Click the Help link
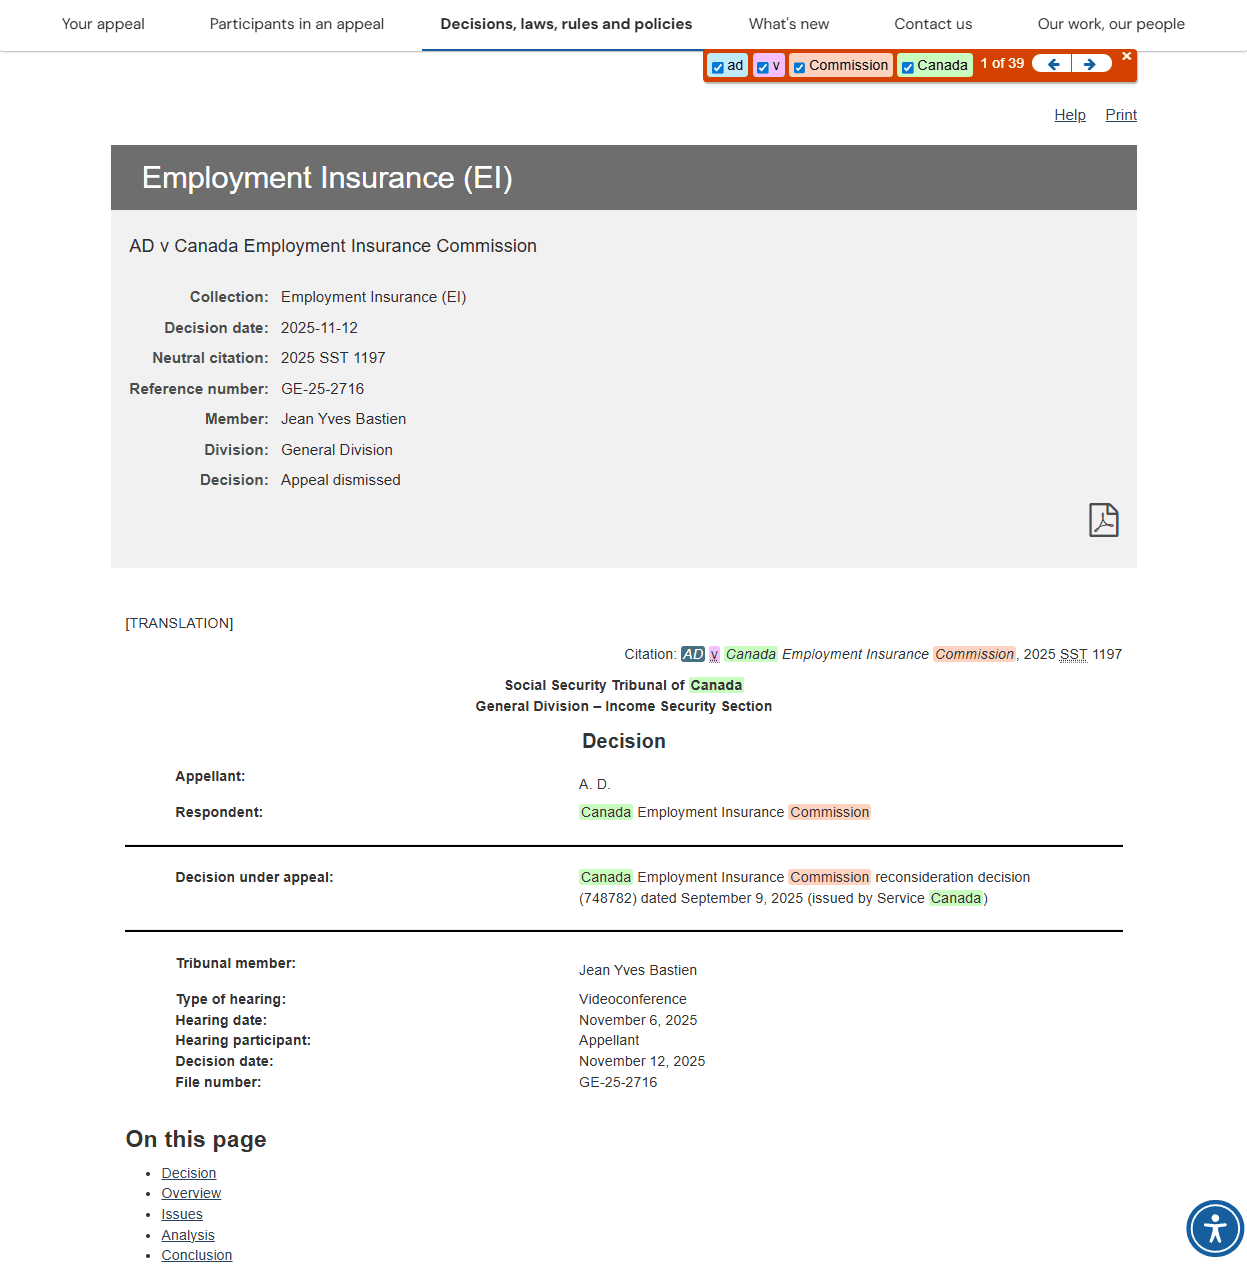Image resolution: width=1247 pixels, height=1268 pixels. (x=1069, y=115)
